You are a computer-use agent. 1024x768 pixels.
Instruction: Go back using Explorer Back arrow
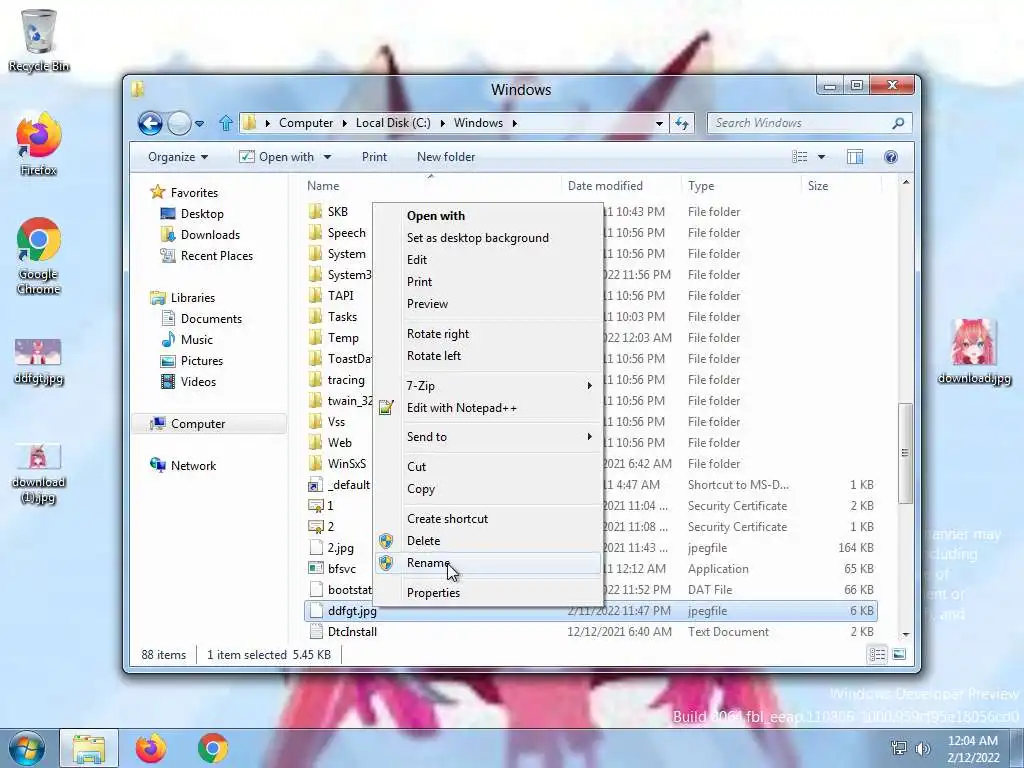150,123
